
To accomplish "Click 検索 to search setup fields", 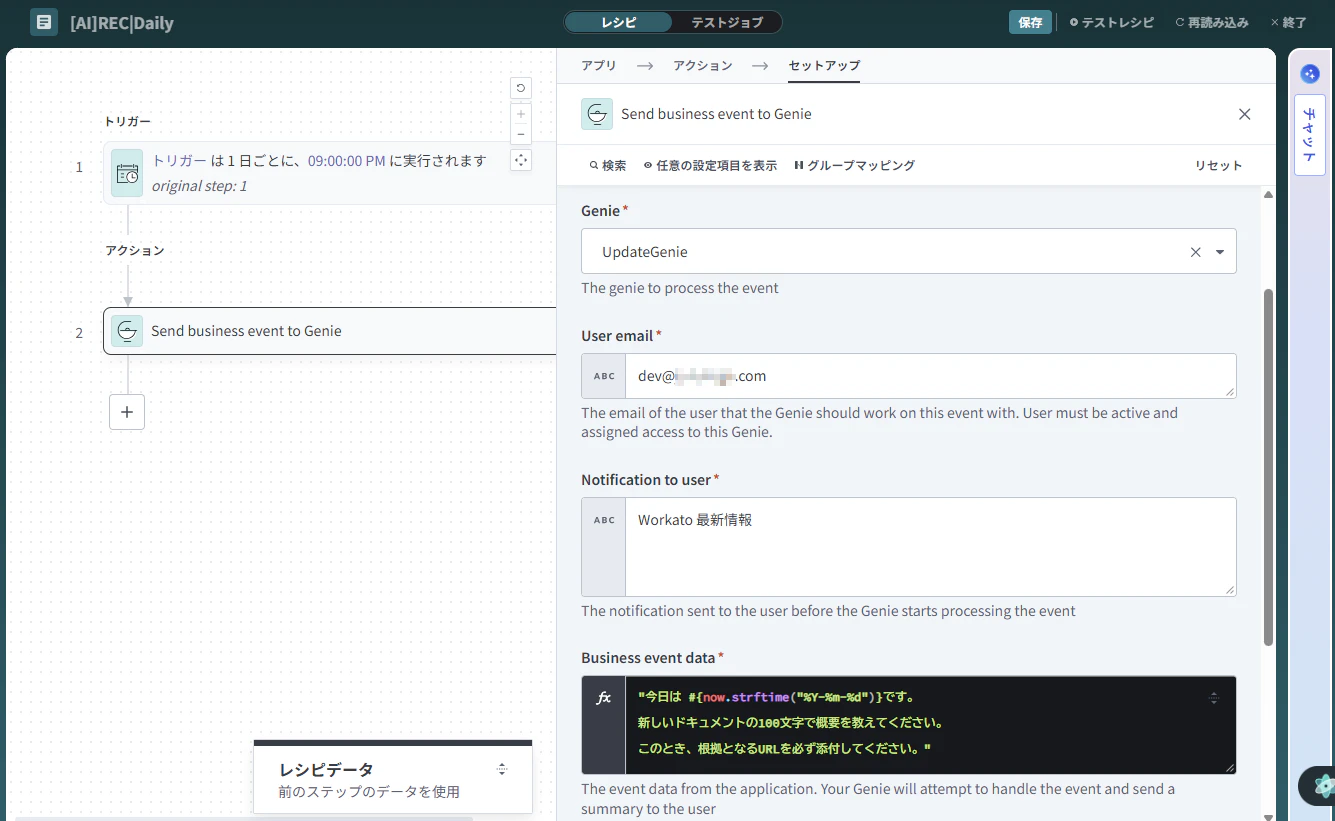I will 608,165.
